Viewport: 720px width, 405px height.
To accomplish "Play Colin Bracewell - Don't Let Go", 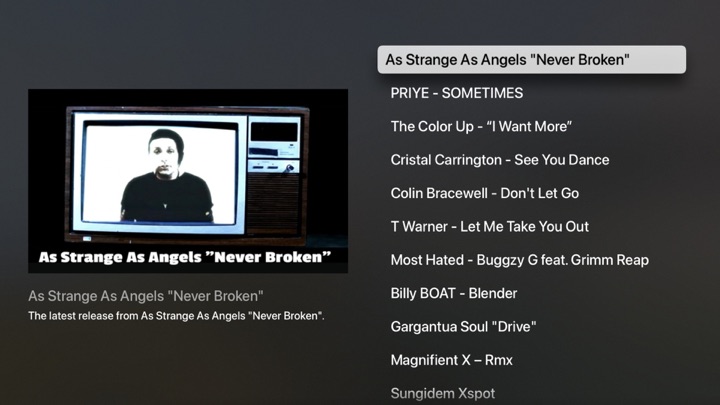I will pyautogui.click(x=485, y=193).
